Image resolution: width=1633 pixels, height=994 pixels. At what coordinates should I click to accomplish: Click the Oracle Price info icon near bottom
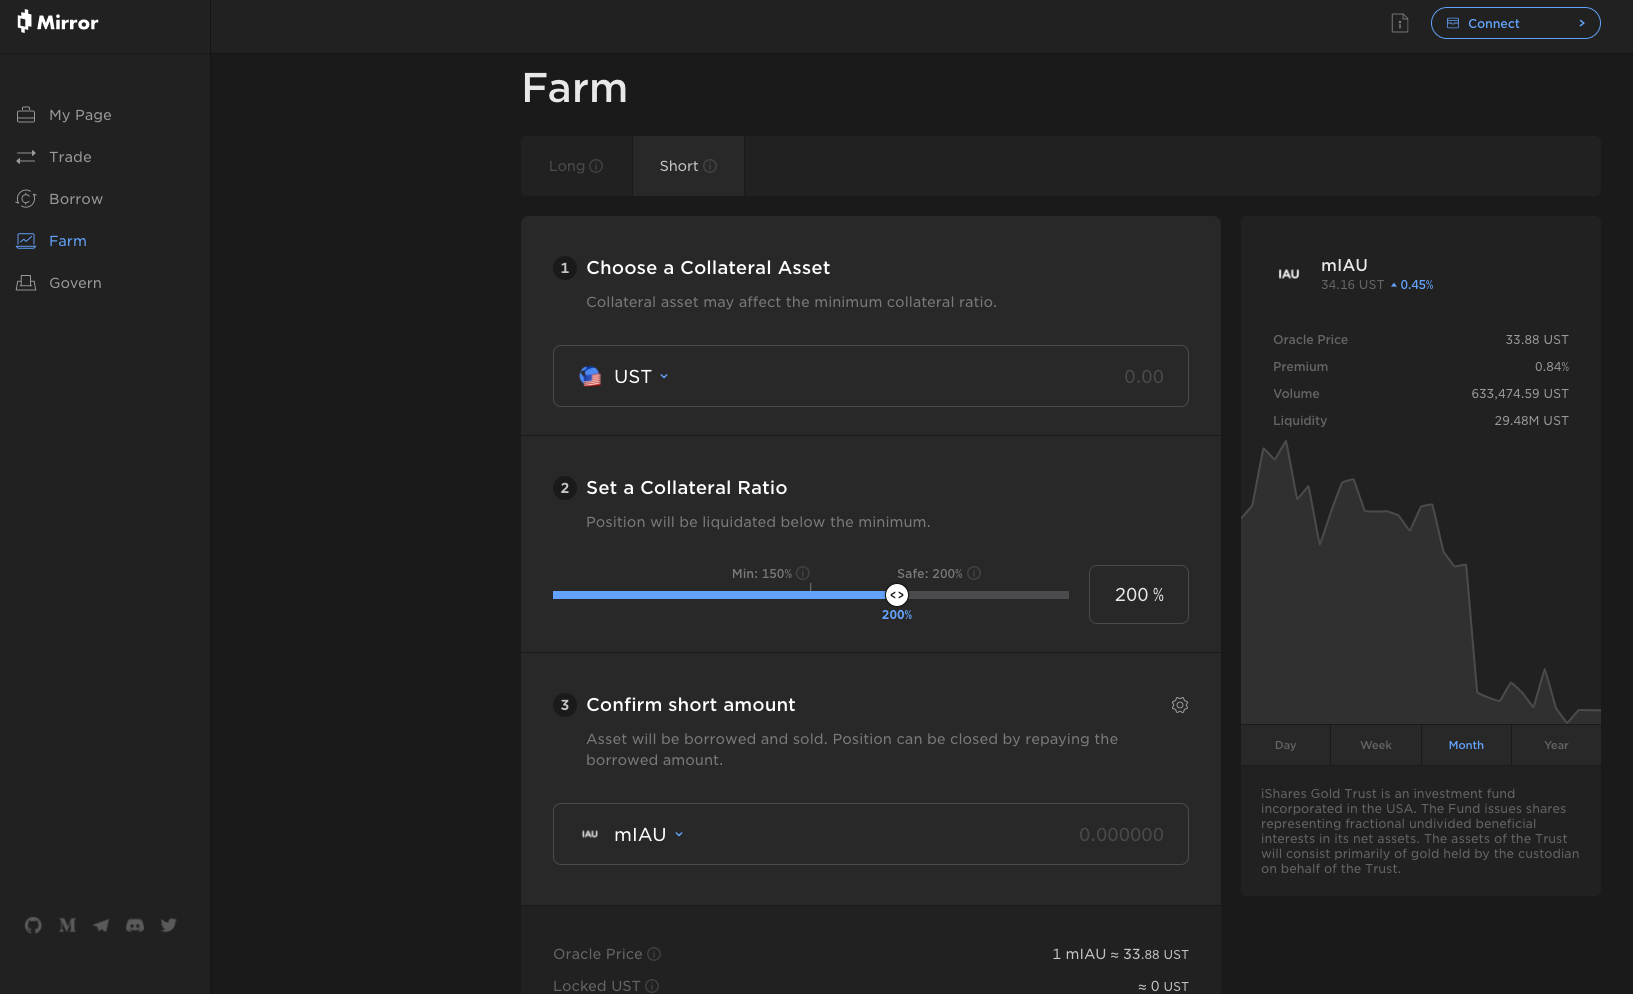[x=654, y=954]
